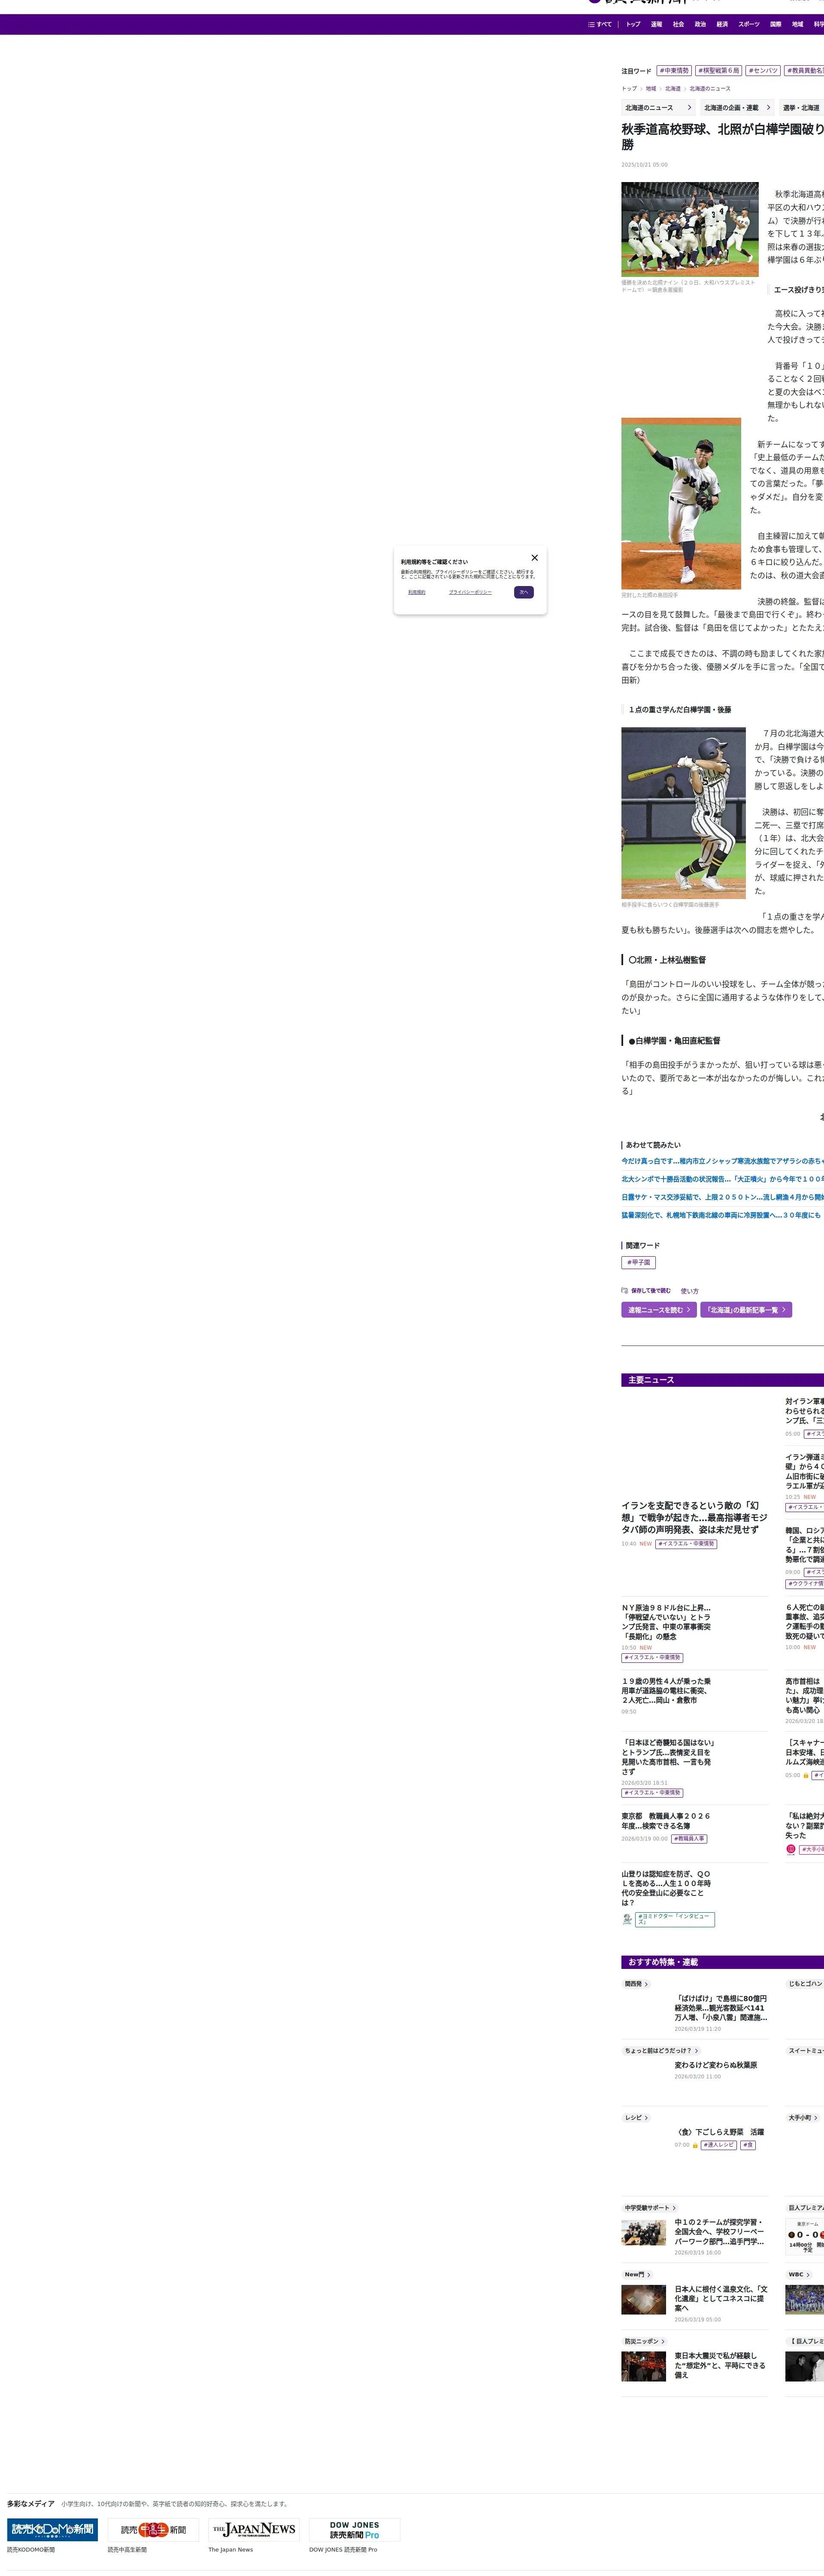Click The Japan News logo
This screenshot has width=824, height=2576.
coord(254,2529)
